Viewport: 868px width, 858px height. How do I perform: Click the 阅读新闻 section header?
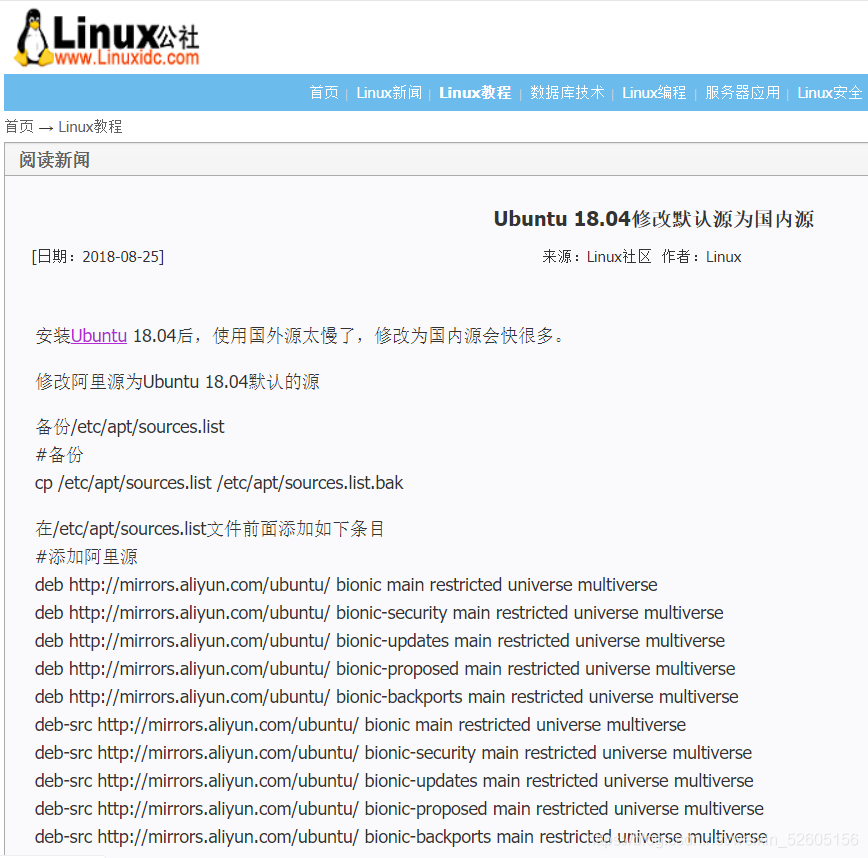tap(54, 160)
